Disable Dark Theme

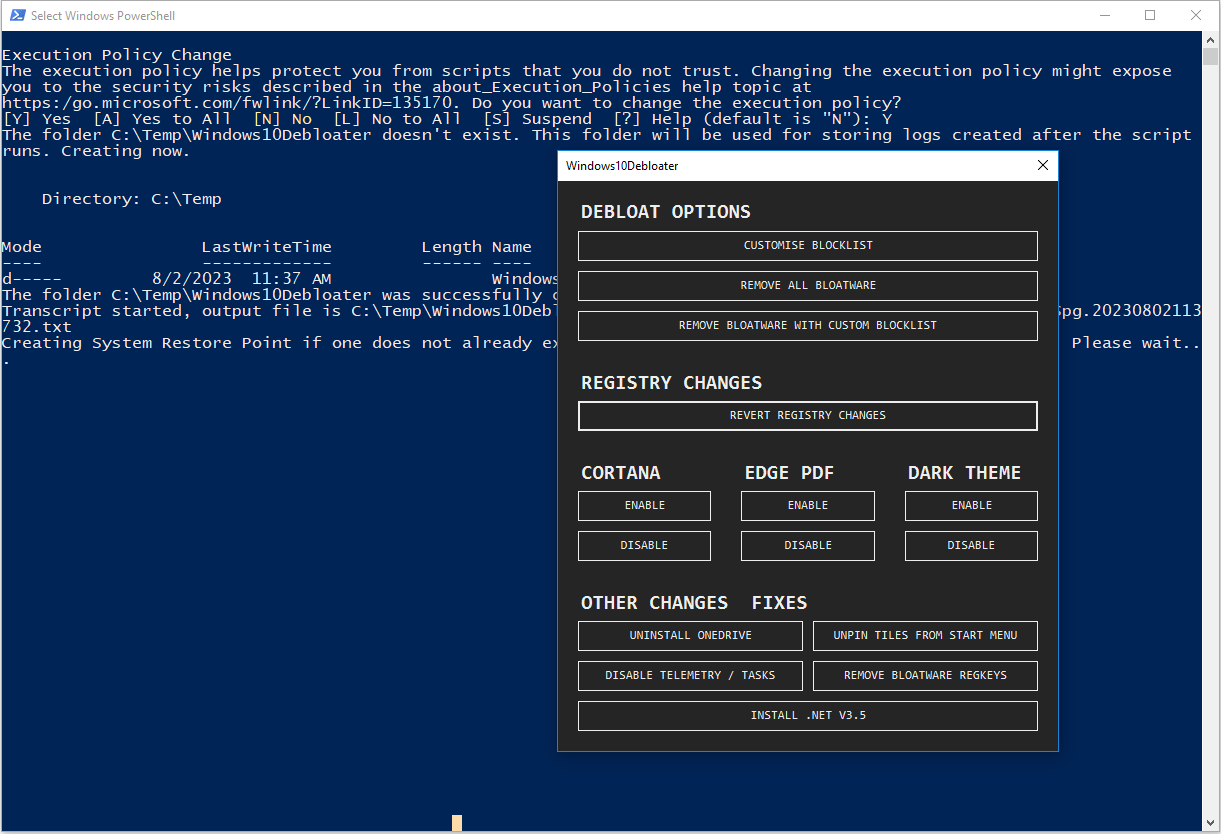pyautogui.click(x=971, y=546)
